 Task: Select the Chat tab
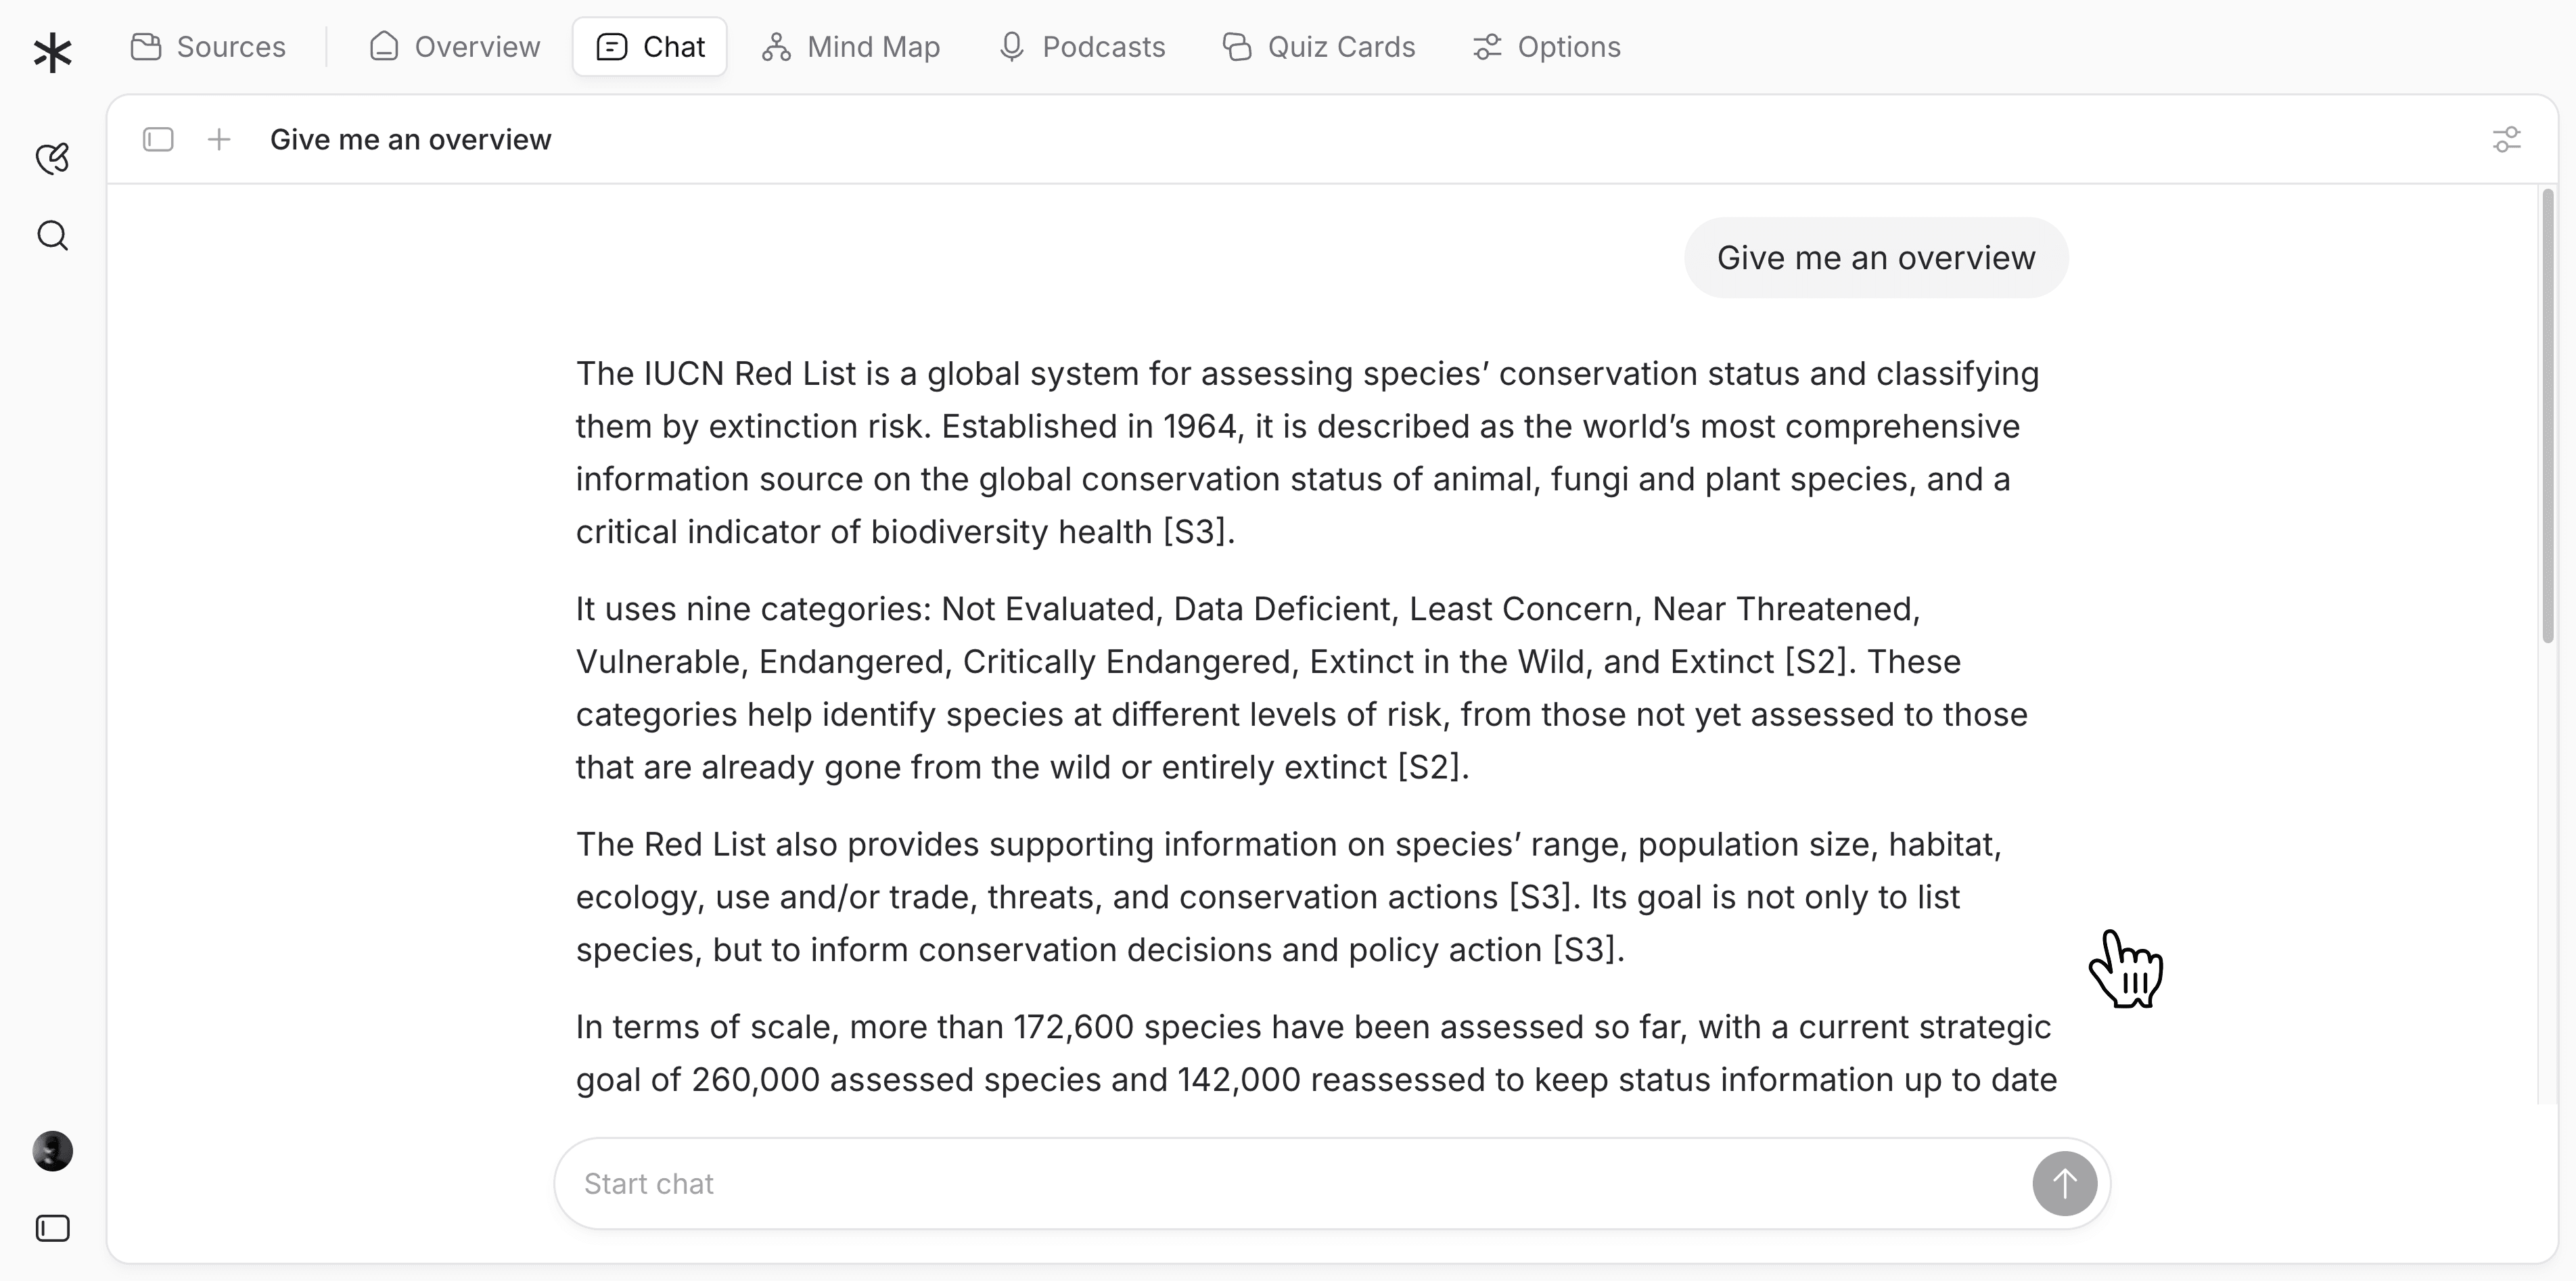[650, 47]
